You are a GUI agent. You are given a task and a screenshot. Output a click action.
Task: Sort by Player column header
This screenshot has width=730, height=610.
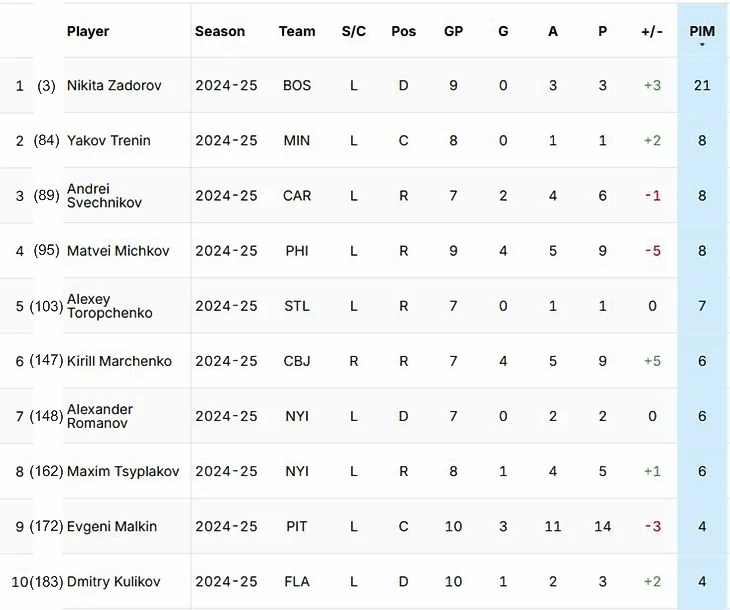88,31
